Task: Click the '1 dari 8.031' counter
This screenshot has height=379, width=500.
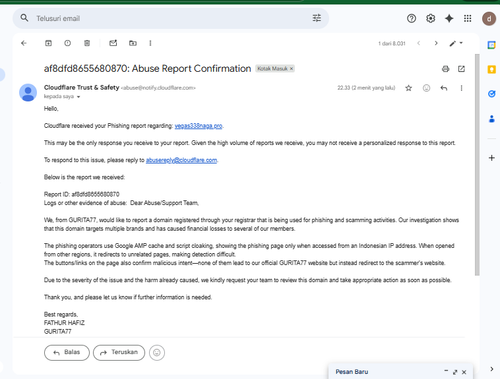Action: [x=392, y=43]
